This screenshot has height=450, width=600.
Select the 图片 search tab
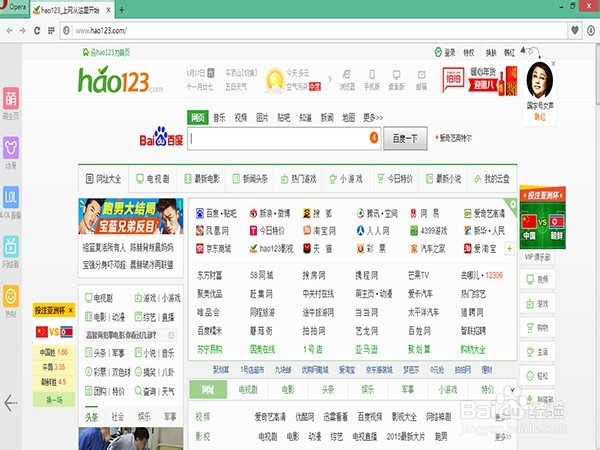(x=262, y=117)
